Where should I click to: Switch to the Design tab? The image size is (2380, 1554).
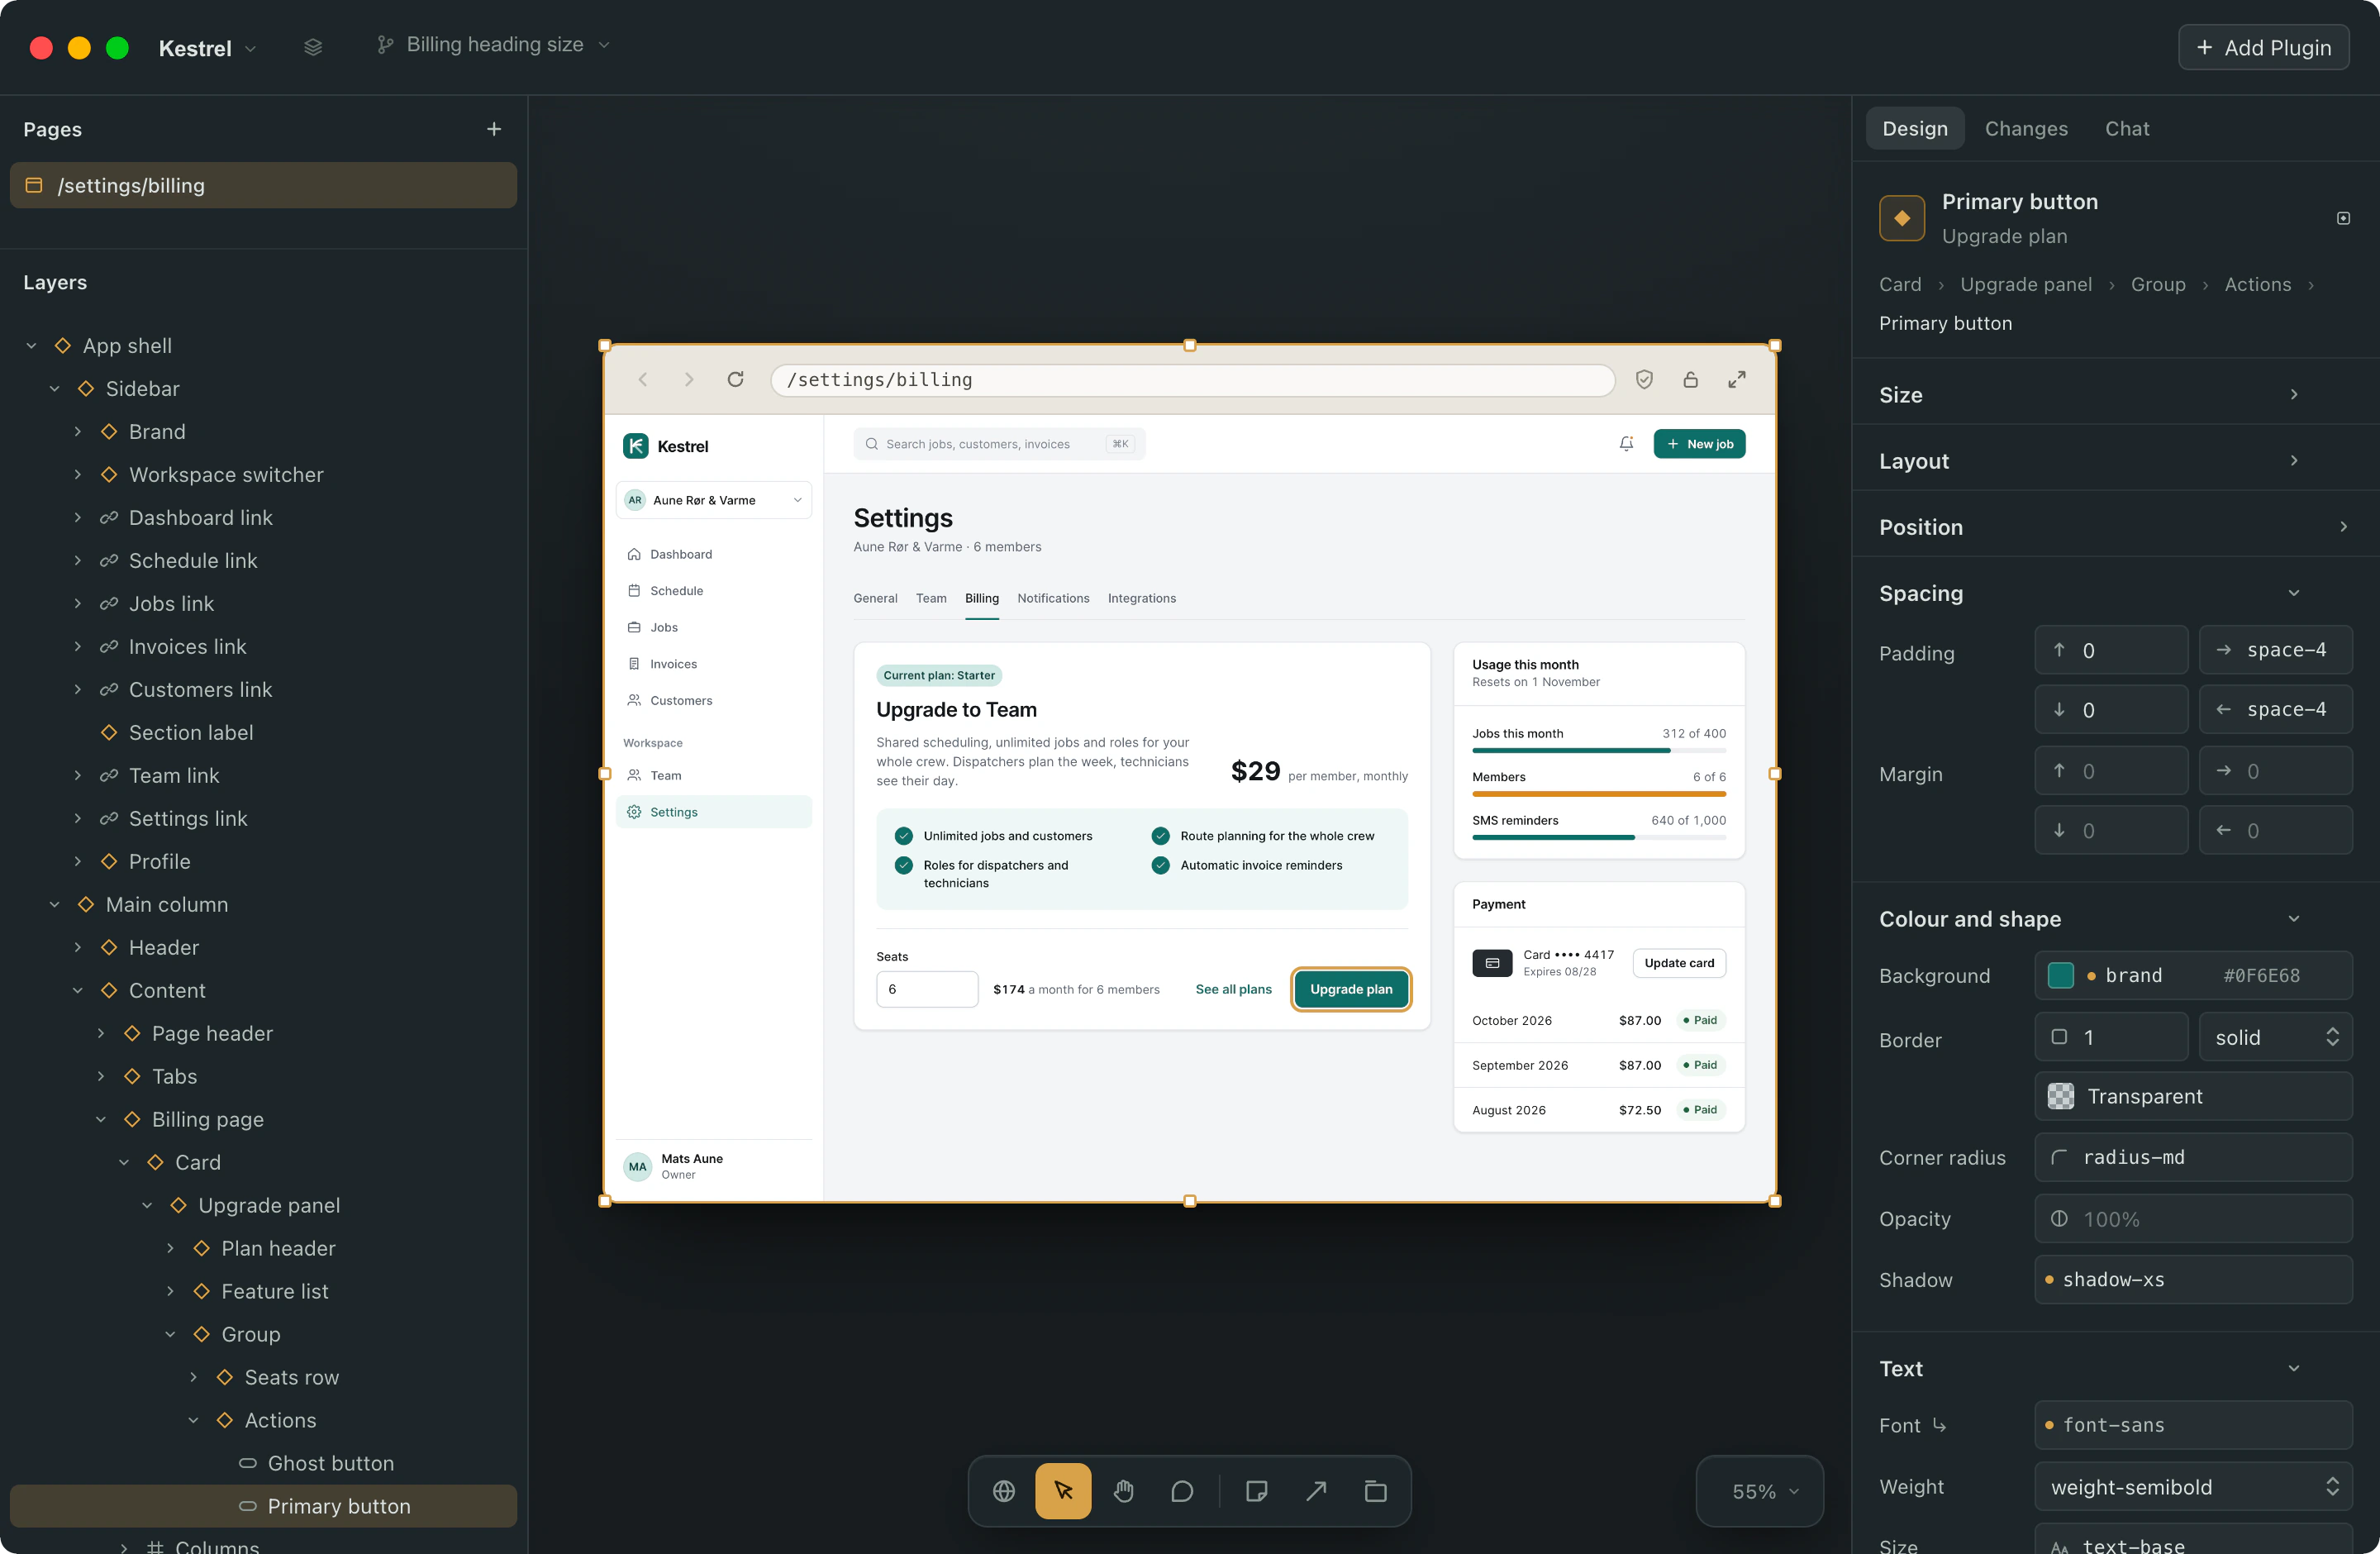1914,128
